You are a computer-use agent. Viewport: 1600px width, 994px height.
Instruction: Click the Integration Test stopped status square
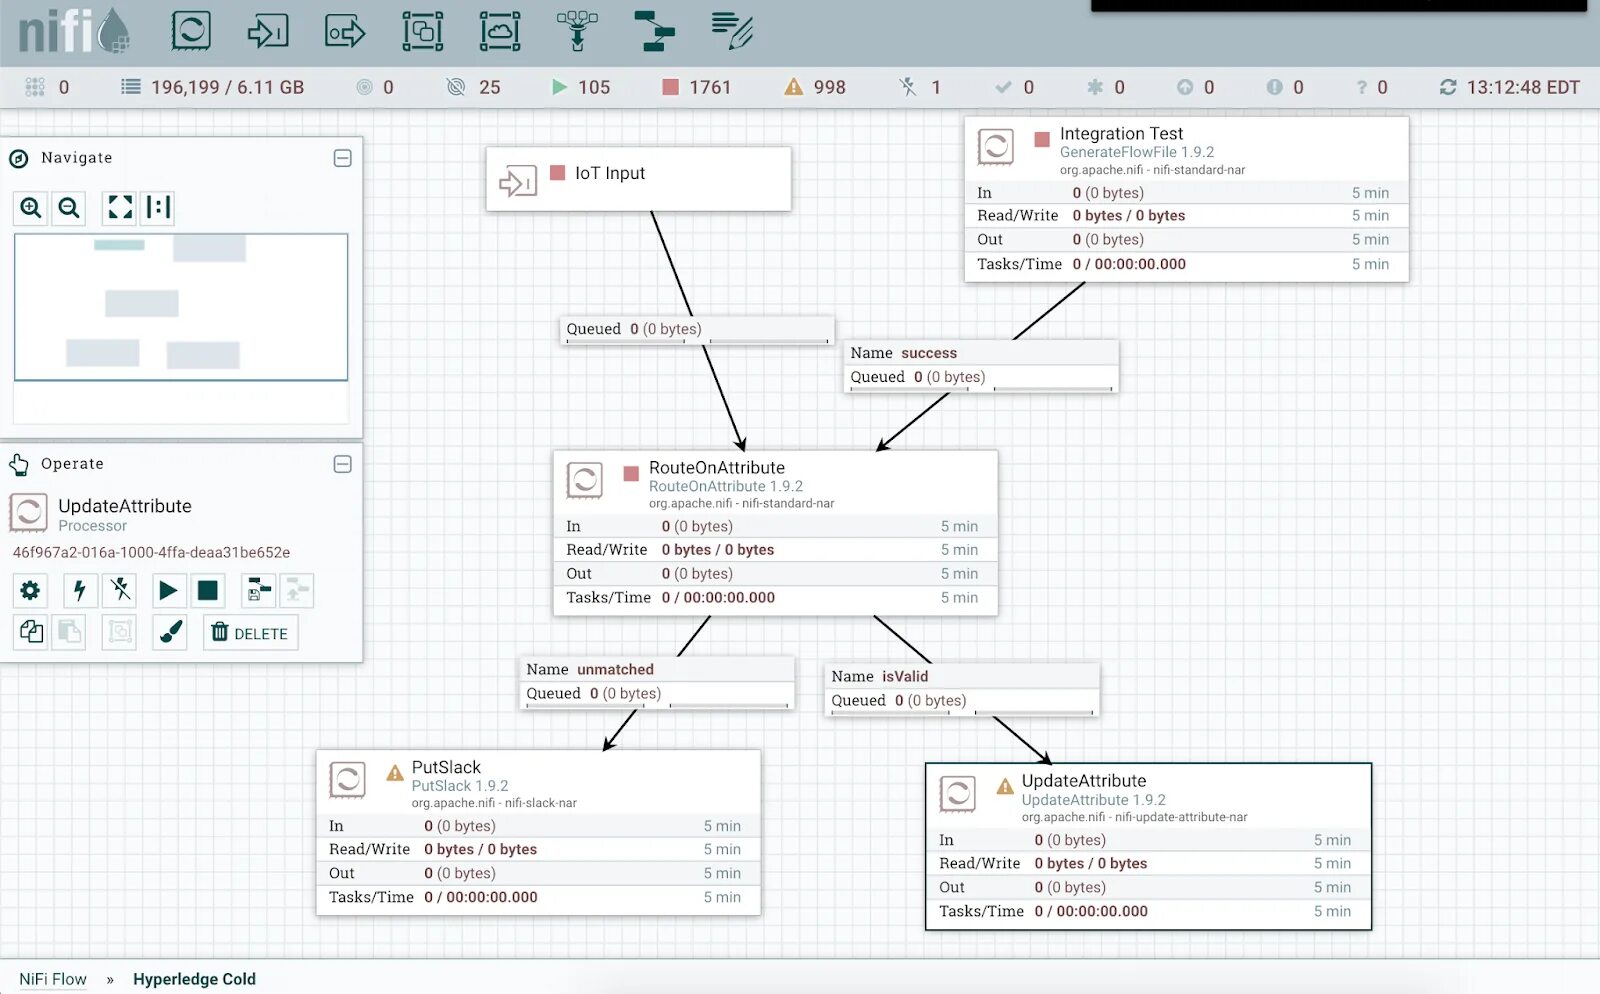pyautogui.click(x=1042, y=139)
